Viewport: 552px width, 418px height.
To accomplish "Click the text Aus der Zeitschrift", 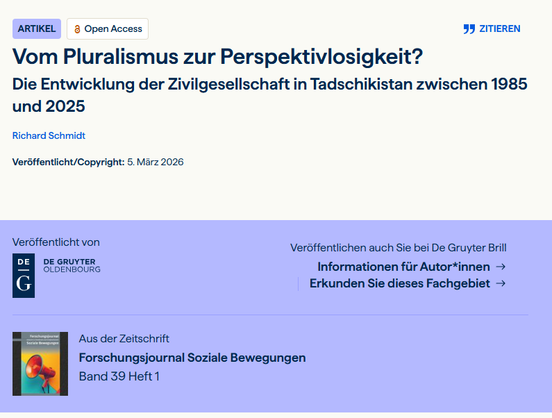I will pyautogui.click(x=124, y=339).
